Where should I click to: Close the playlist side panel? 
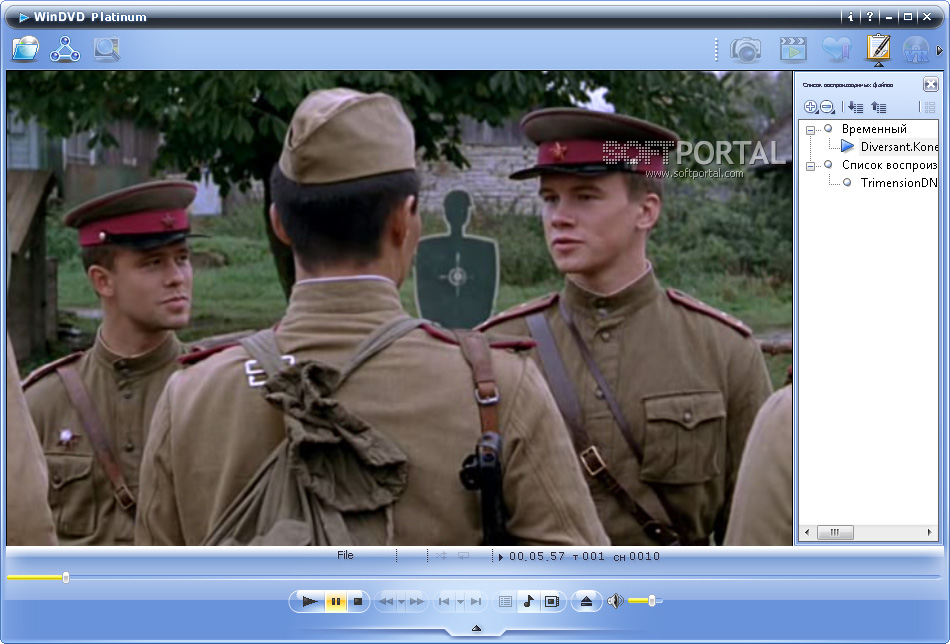pos(931,84)
